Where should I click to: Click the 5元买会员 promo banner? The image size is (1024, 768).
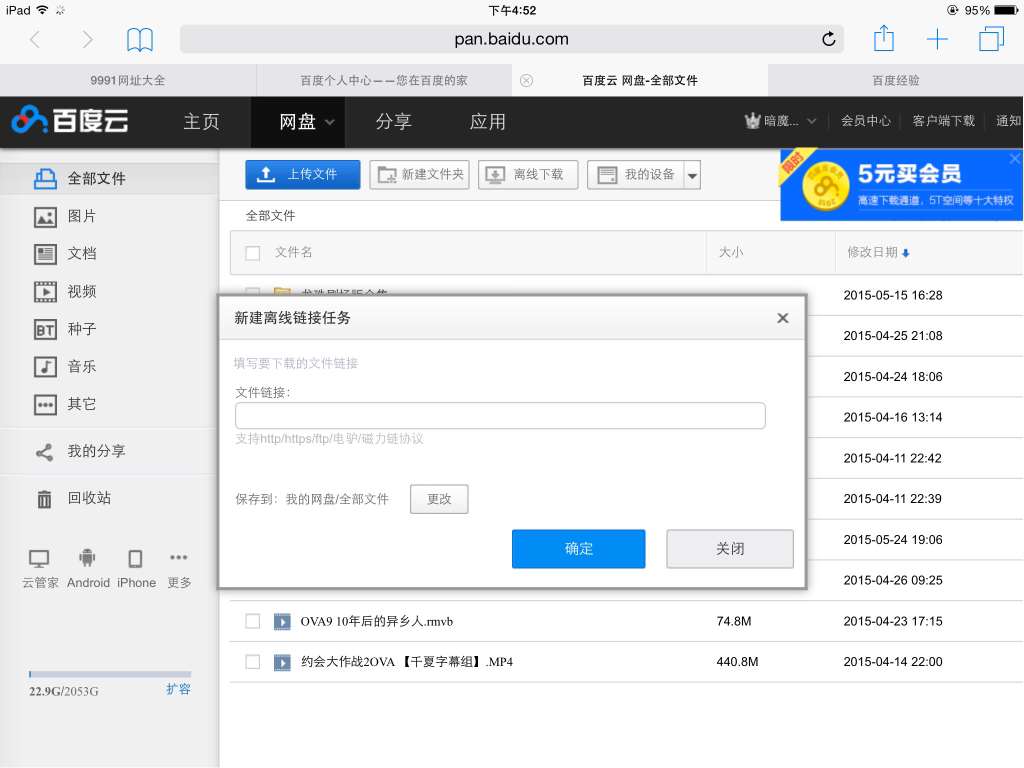click(901, 185)
